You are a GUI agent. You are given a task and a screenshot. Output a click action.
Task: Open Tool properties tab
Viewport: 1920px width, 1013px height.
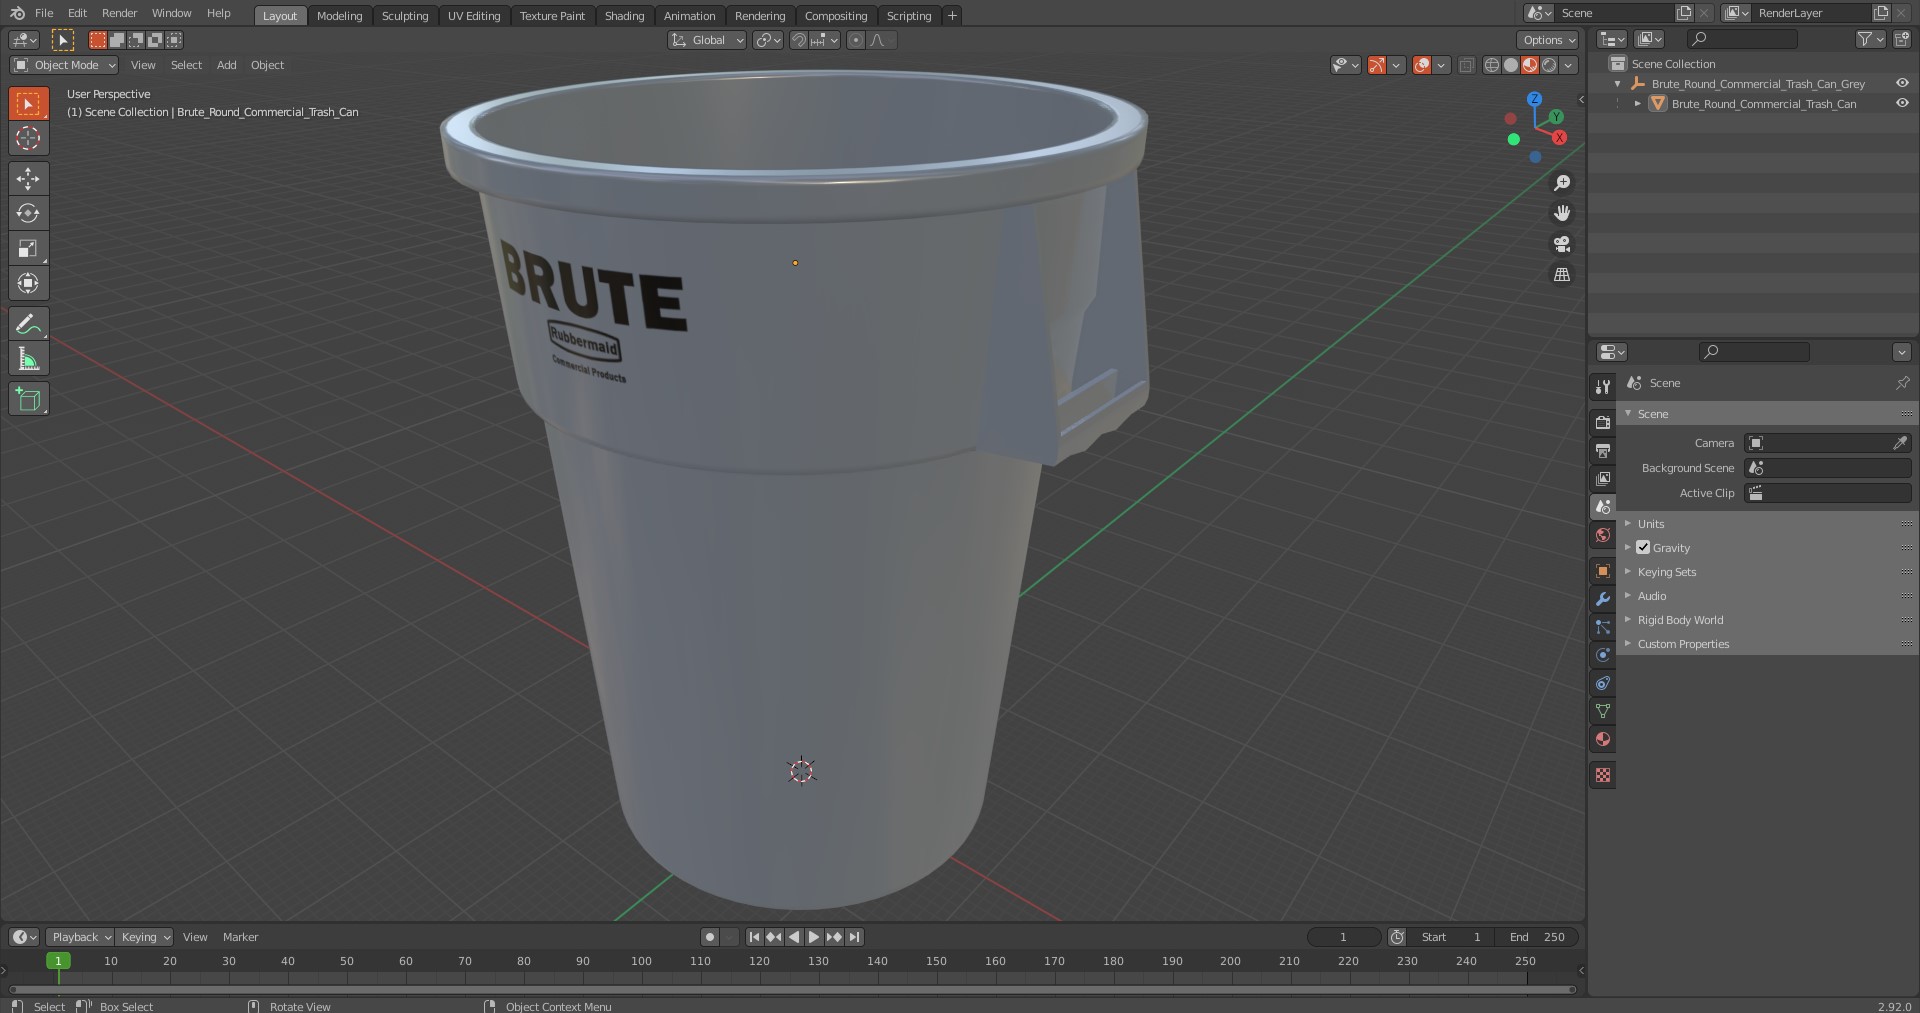pos(1603,386)
